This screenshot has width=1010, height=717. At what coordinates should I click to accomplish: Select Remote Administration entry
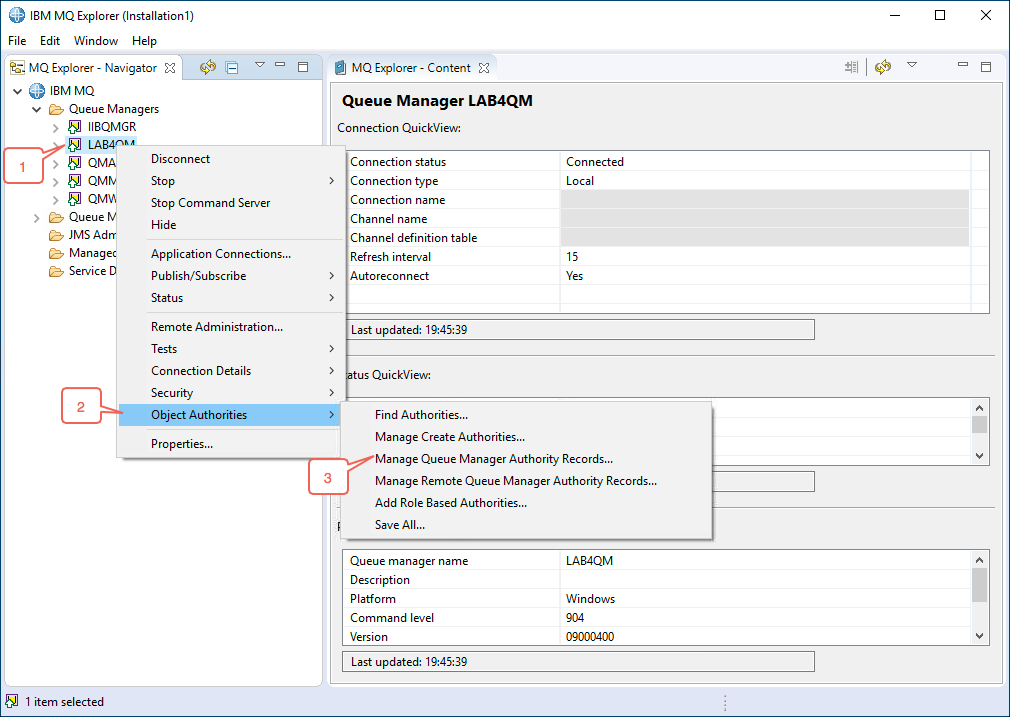231,327
